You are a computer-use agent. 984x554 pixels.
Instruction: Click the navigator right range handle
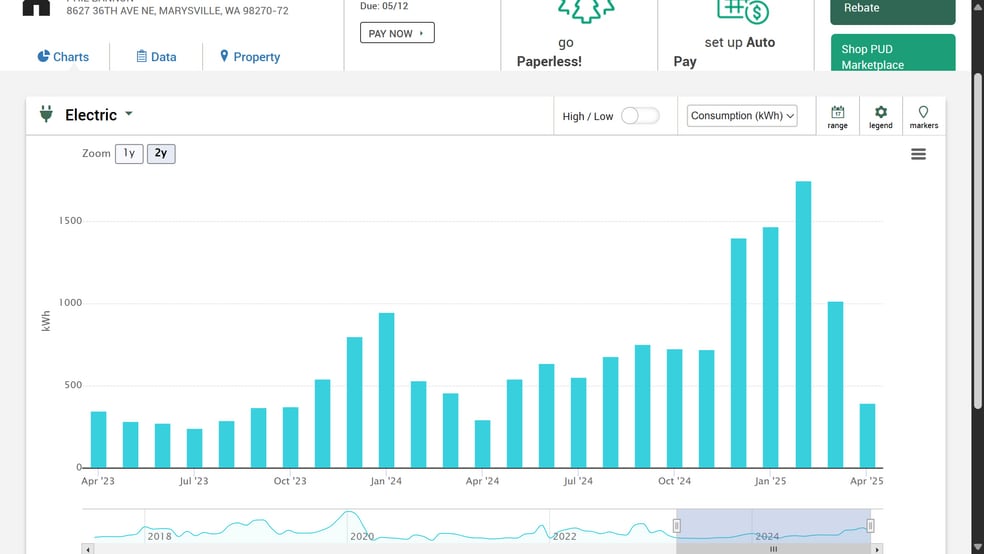click(870, 526)
